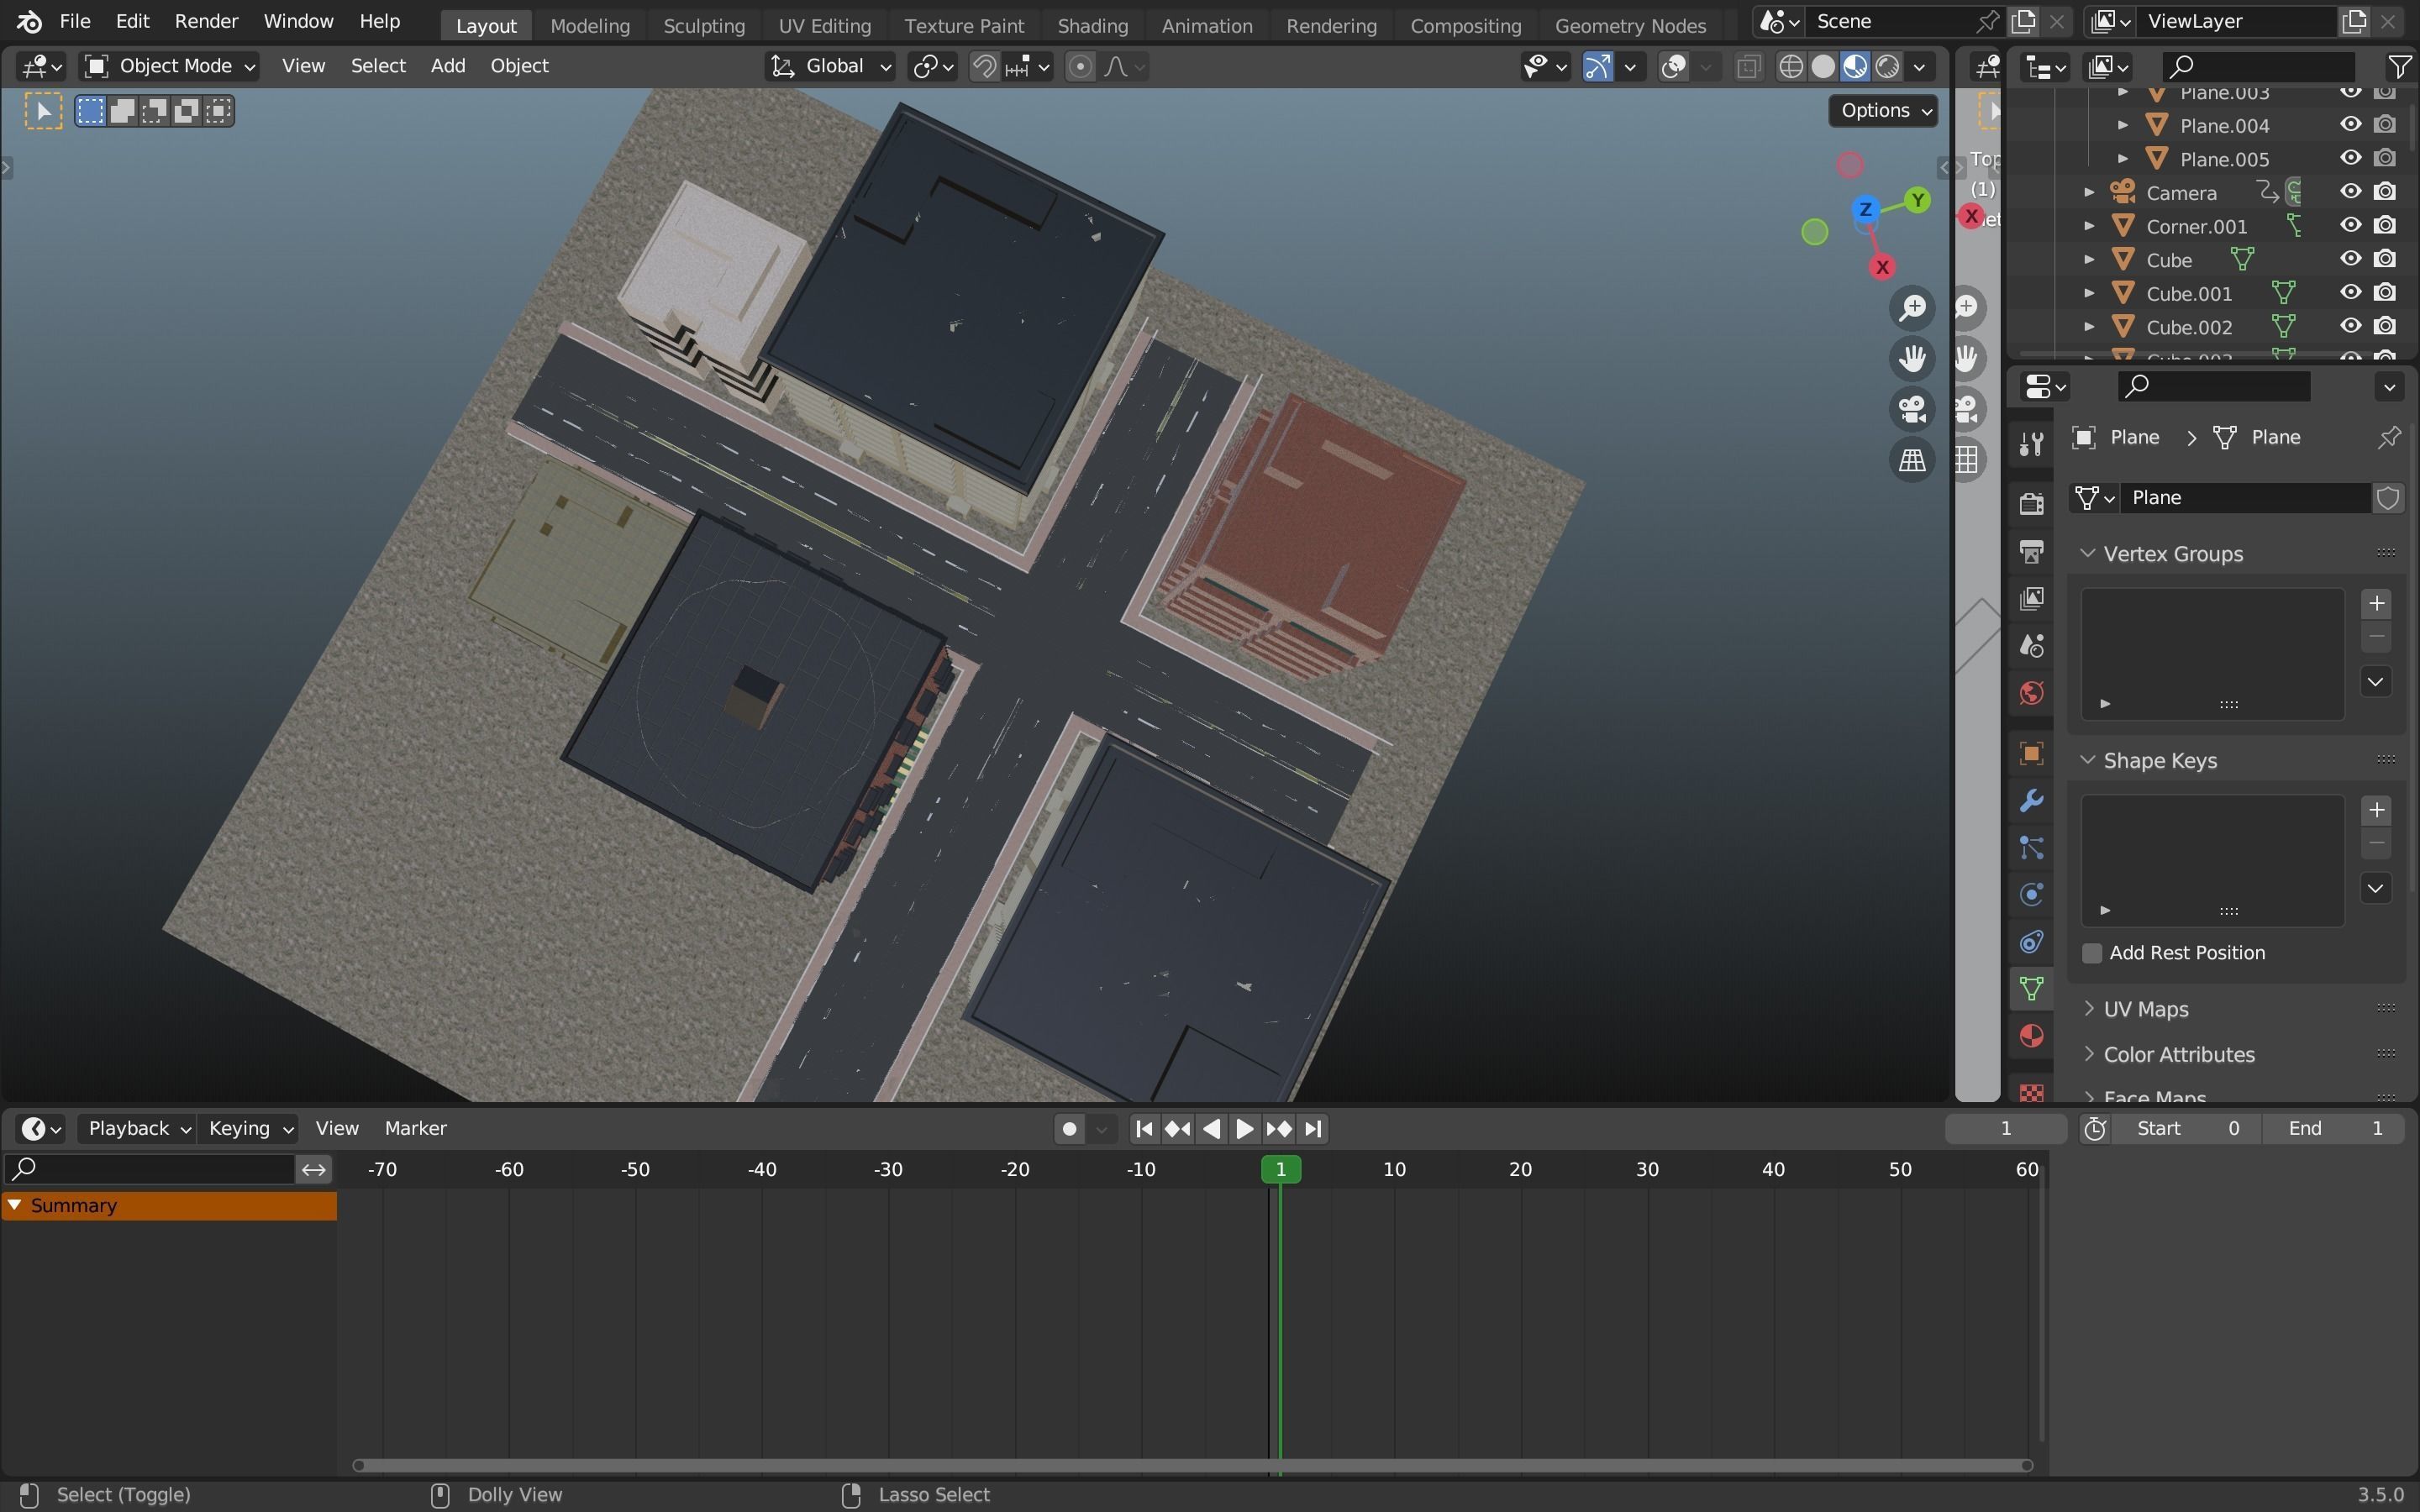Add a shape key with plus button
This screenshot has height=1512, width=2420.
tap(2377, 810)
